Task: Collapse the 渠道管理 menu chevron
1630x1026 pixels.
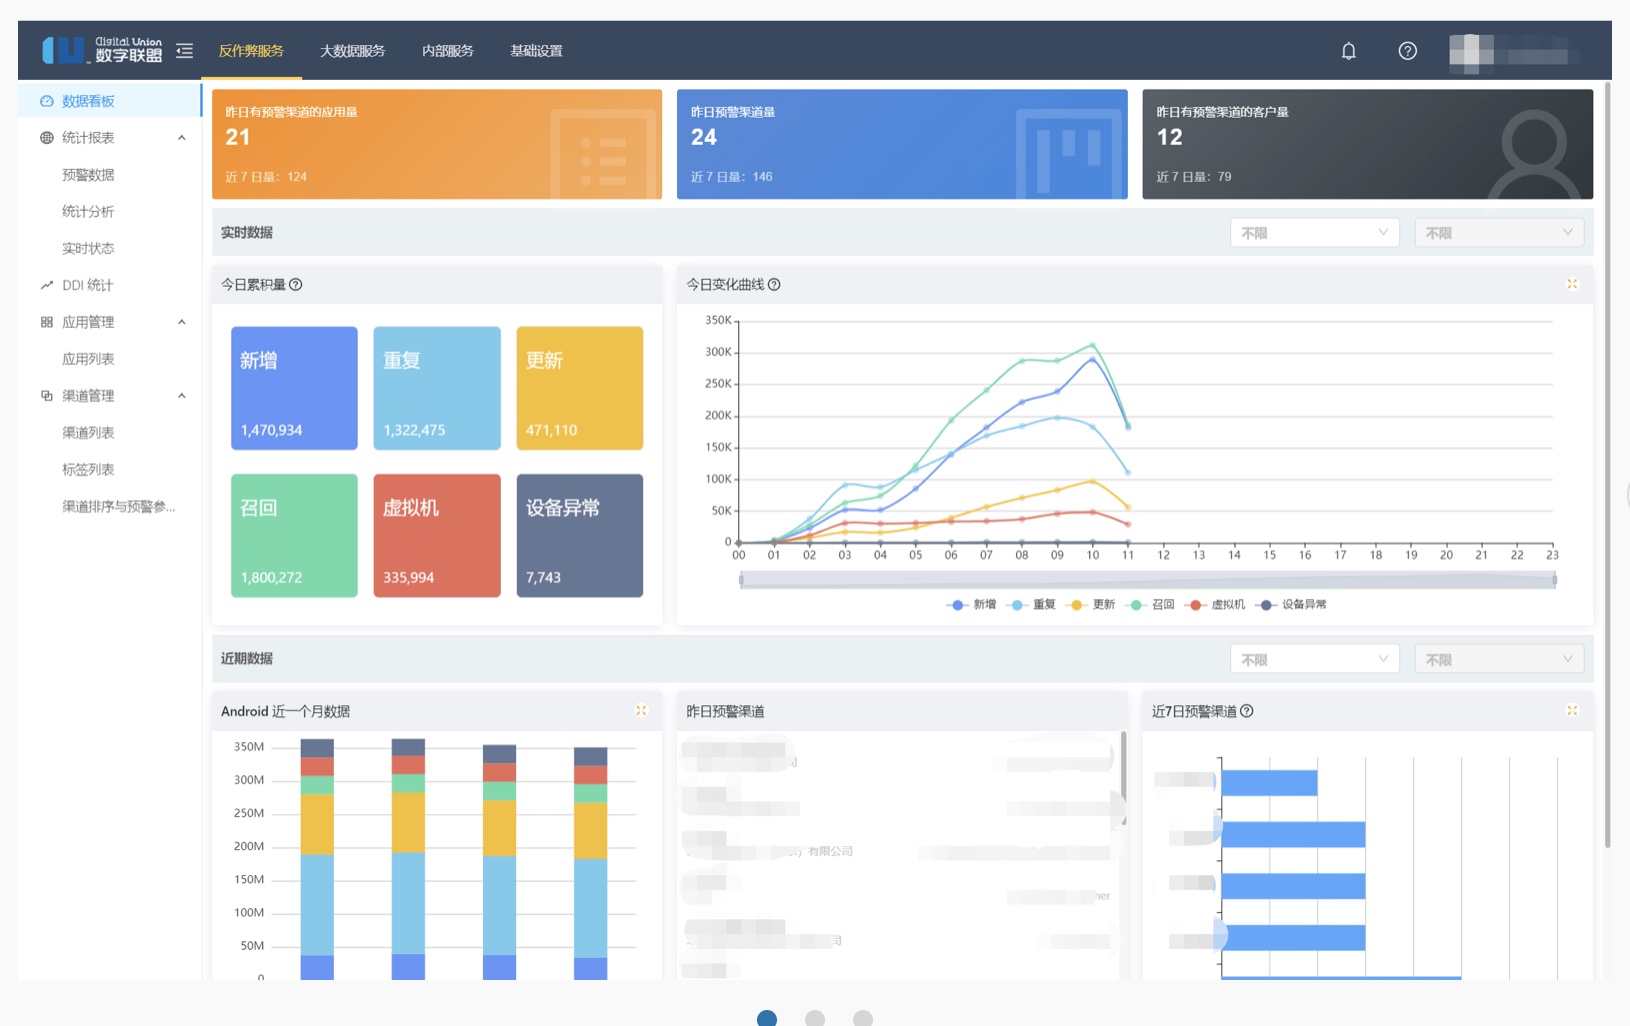Action: pyautogui.click(x=182, y=396)
